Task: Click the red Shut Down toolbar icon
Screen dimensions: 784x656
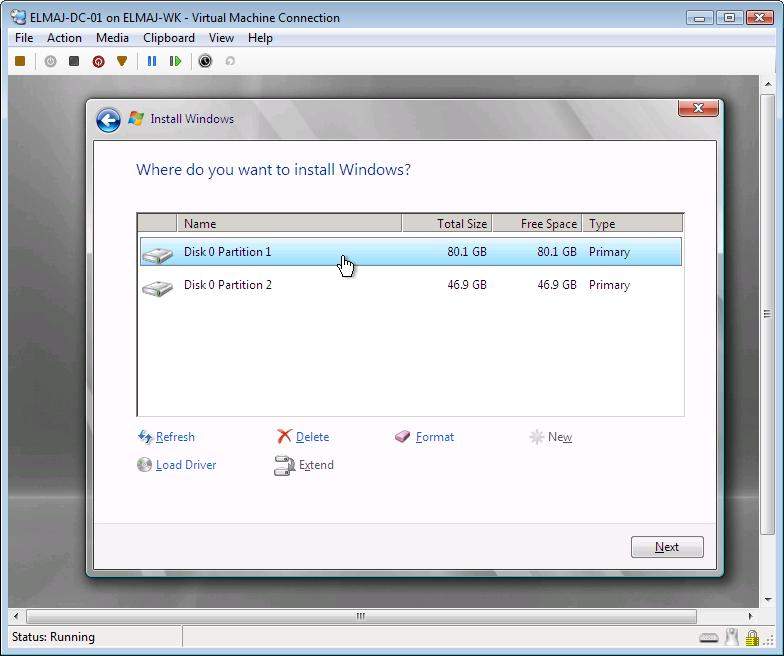Action: coord(98,61)
